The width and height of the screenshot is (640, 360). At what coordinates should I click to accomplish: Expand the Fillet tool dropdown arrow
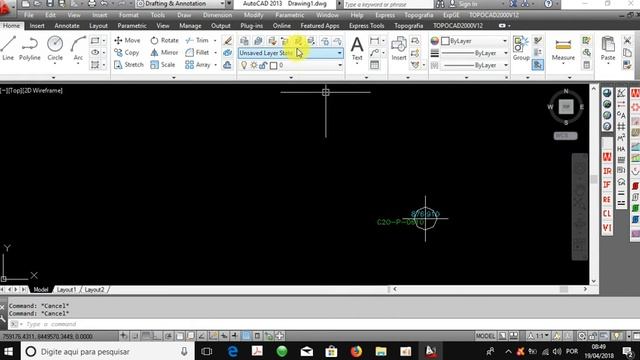click(216, 52)
